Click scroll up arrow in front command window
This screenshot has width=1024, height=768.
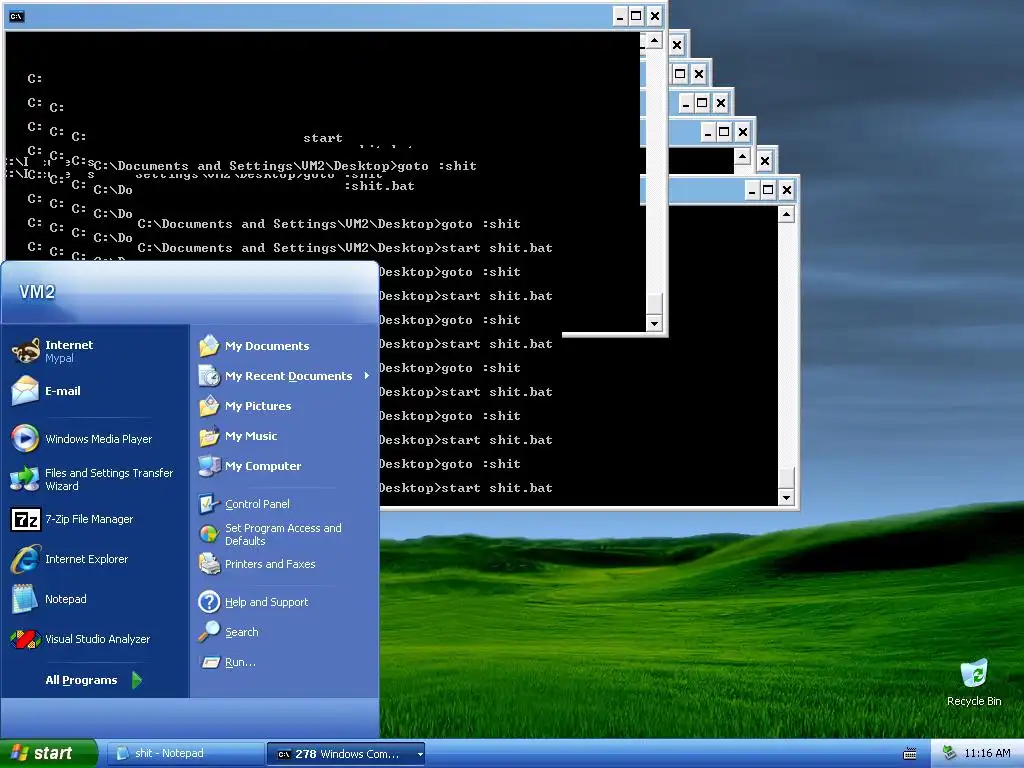654,40
